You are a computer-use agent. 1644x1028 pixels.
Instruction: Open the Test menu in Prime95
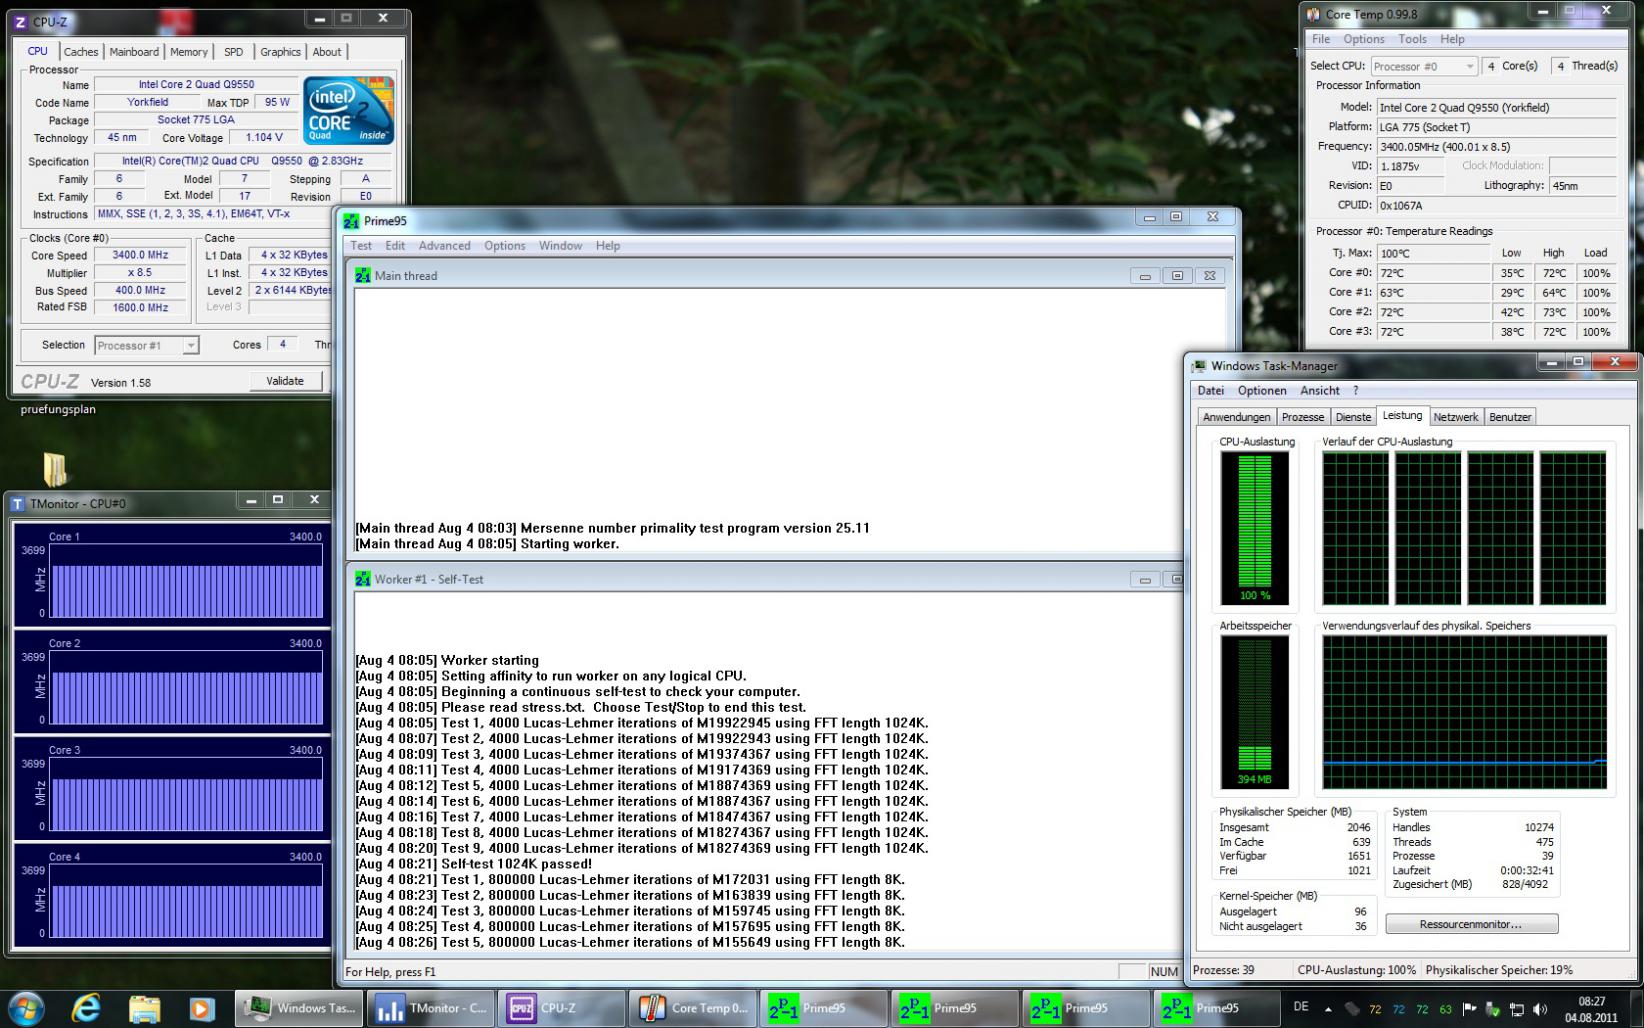point(361,246)
